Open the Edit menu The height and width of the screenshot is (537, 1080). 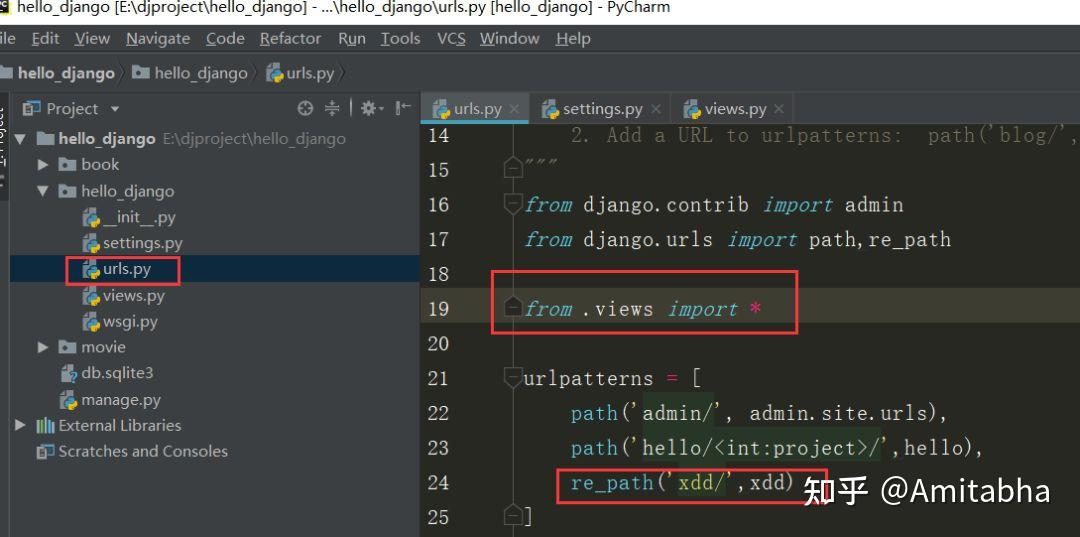pos(45,39)
